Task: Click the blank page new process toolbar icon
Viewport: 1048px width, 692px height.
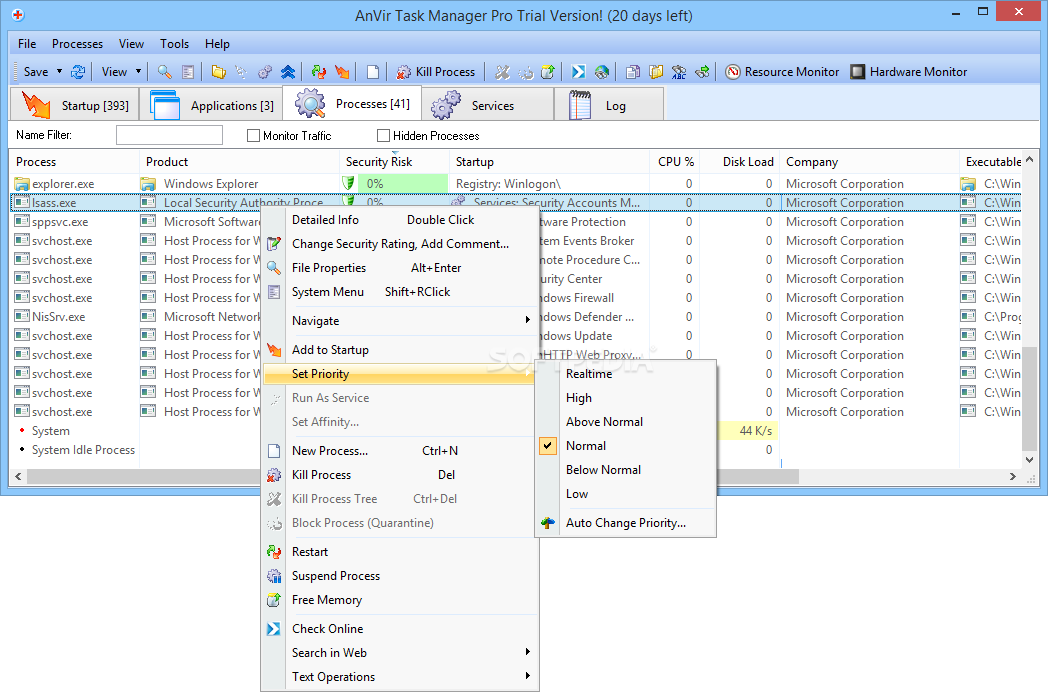Action: [373, 72]
